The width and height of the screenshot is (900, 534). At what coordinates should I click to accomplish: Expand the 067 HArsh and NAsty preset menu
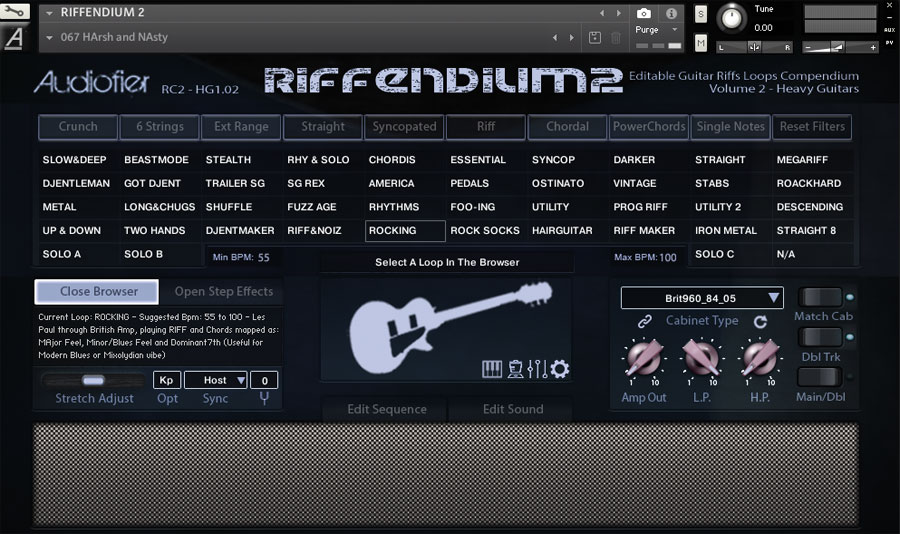49,37
